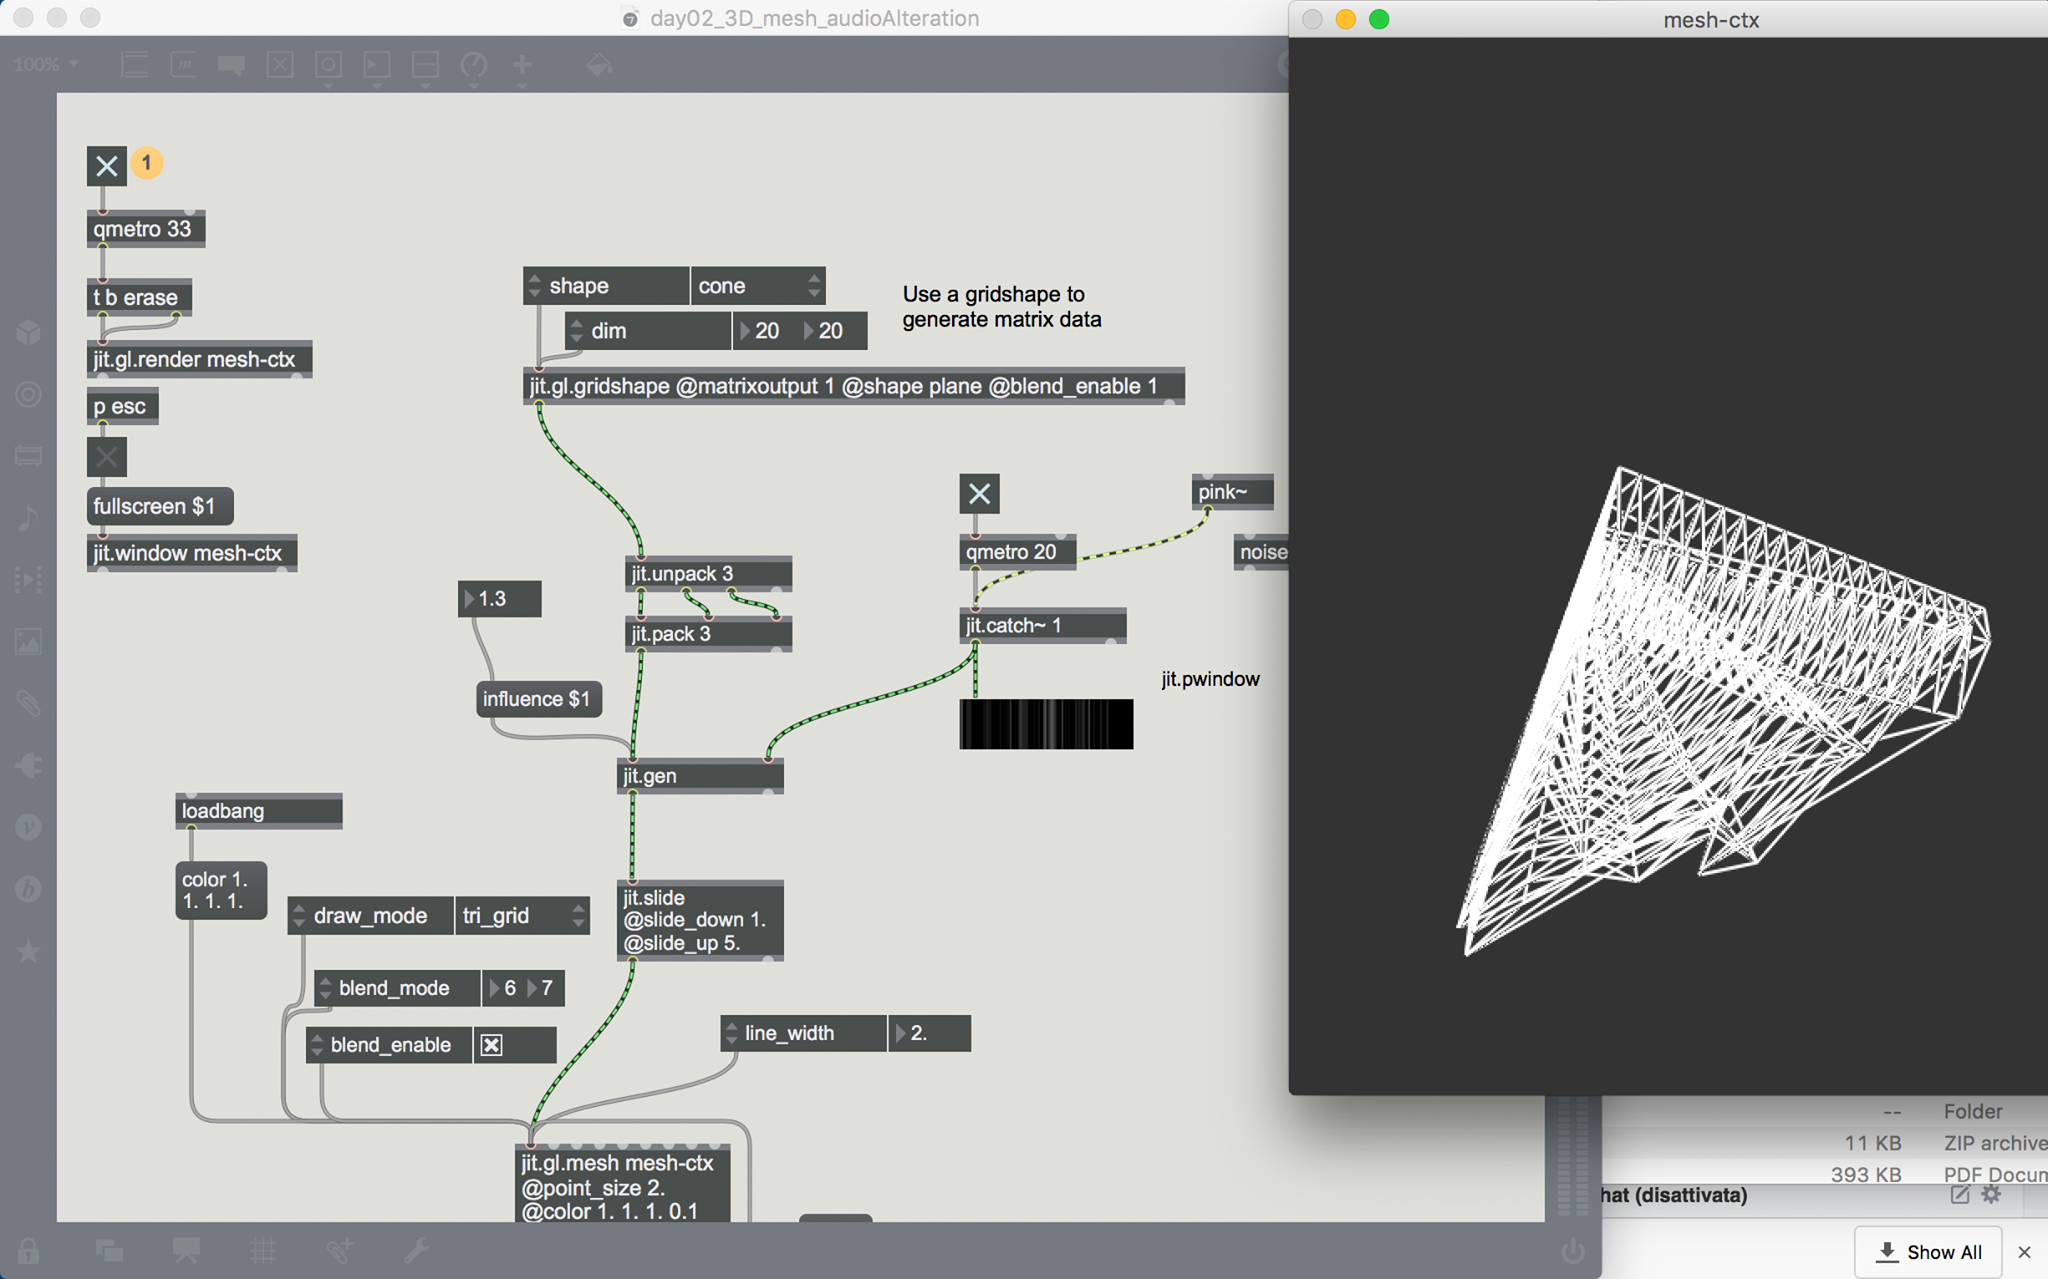Toggle the grid icon in bottom toolbar

(x=263, y=1250)
